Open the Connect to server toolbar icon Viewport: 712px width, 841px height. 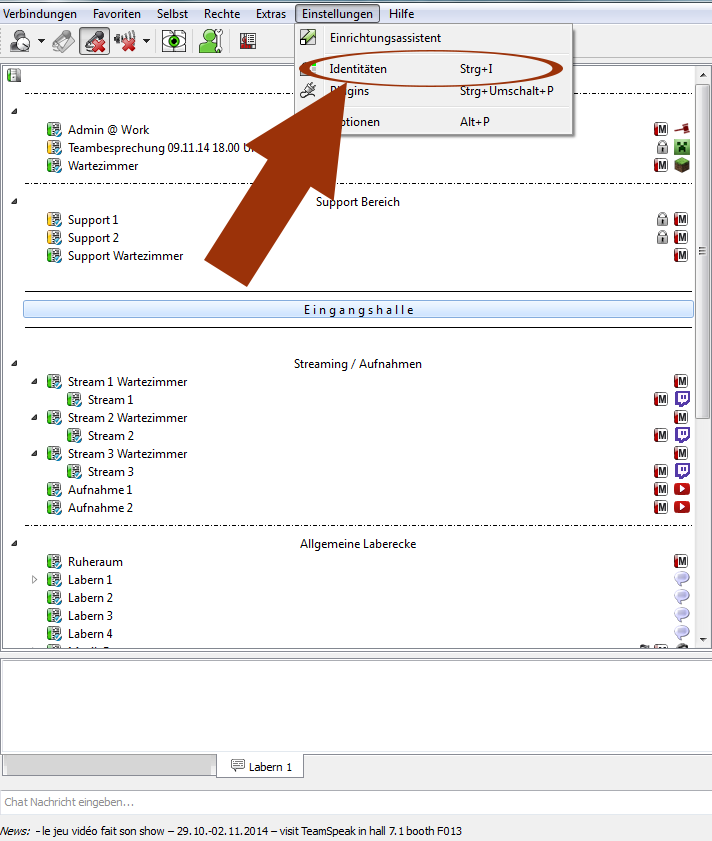click(x=20, y=41)
